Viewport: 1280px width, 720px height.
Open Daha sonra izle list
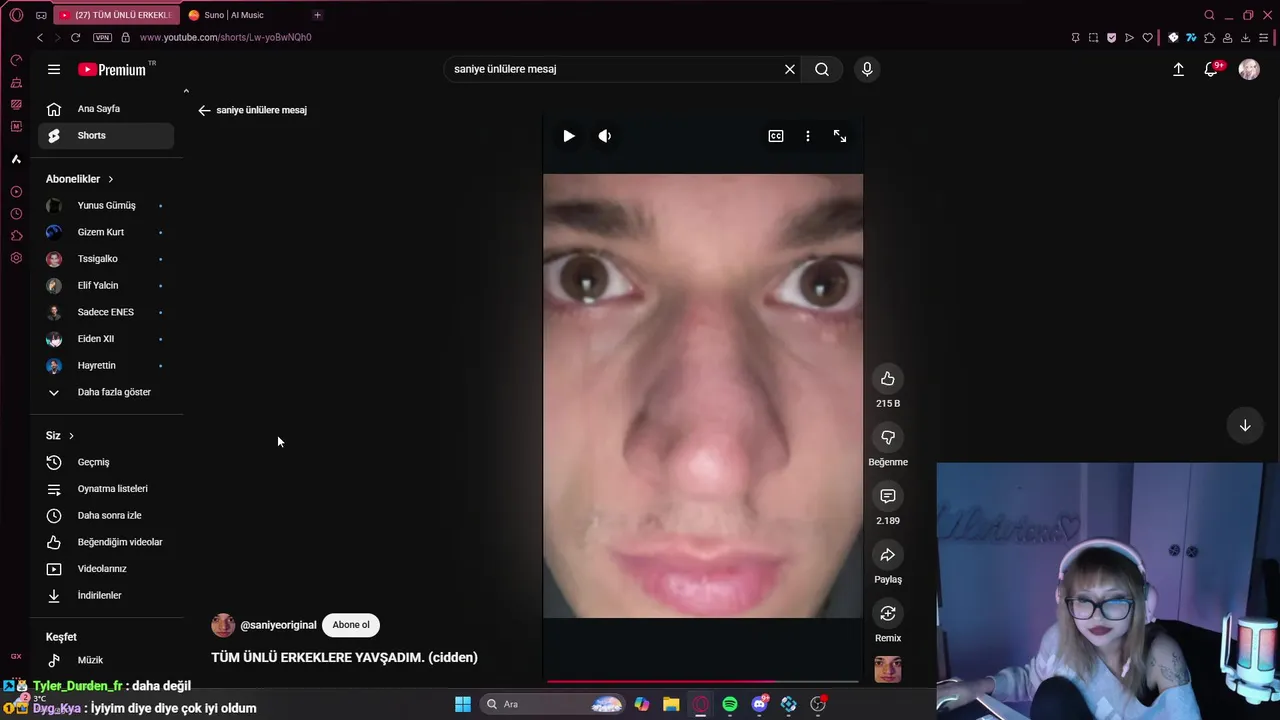click(106, 516)
